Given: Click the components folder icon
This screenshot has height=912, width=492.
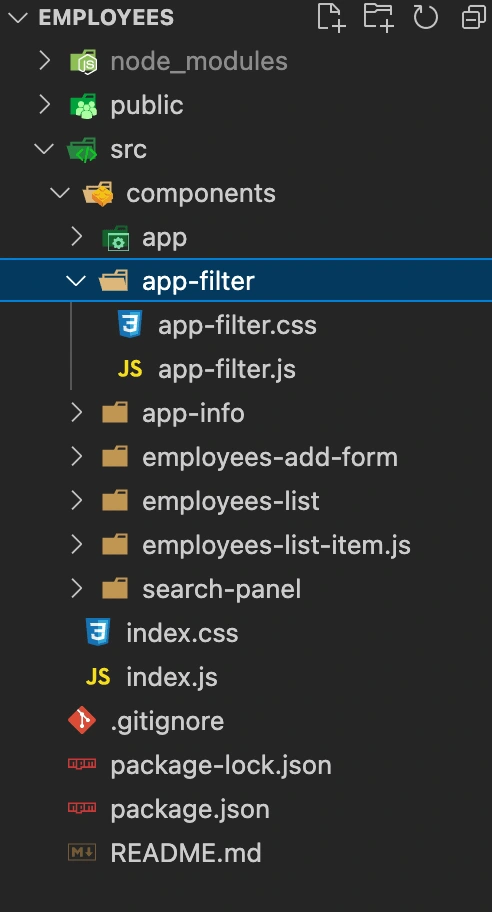Looking at the screenshot, I should click(x=98, y=194).
